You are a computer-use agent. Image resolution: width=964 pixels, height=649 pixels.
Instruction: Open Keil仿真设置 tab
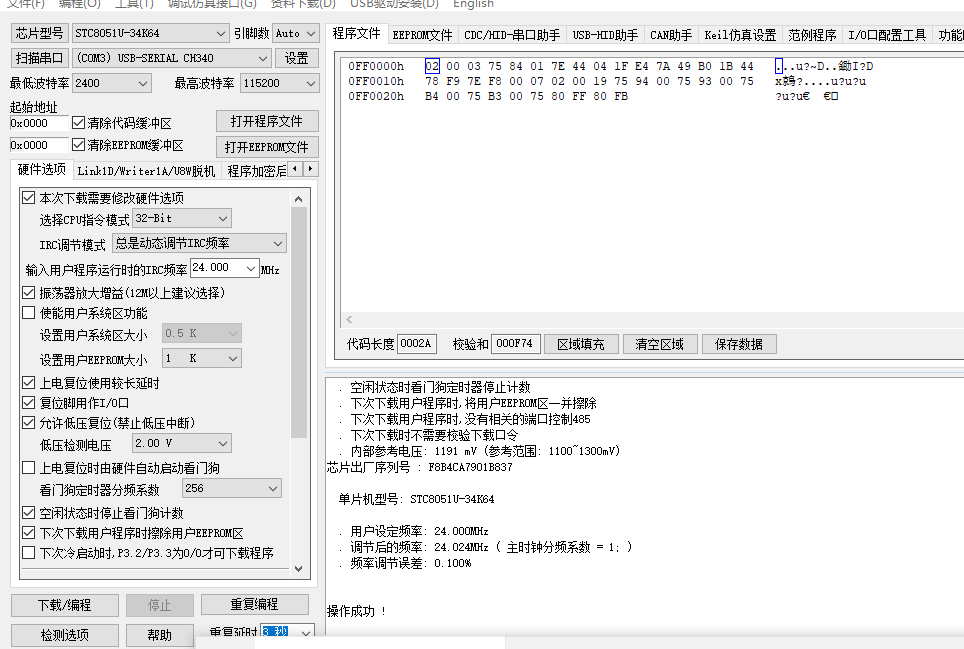click(x=740, y=35)
